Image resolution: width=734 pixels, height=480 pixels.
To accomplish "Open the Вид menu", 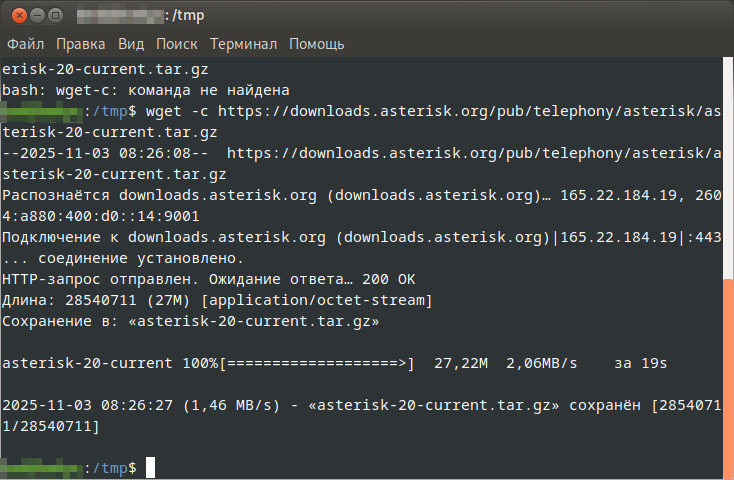I will click(131, 44).
